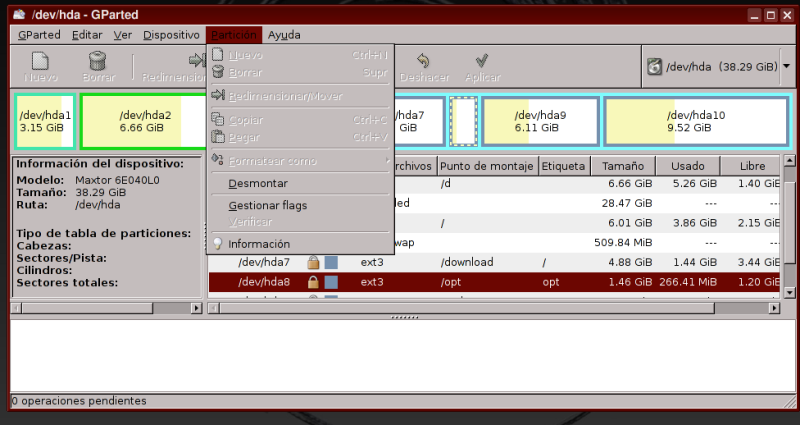Click the lightbulb icon beside Información
The width and height of the screenshot is (800, 425).
tap(217, 244)
